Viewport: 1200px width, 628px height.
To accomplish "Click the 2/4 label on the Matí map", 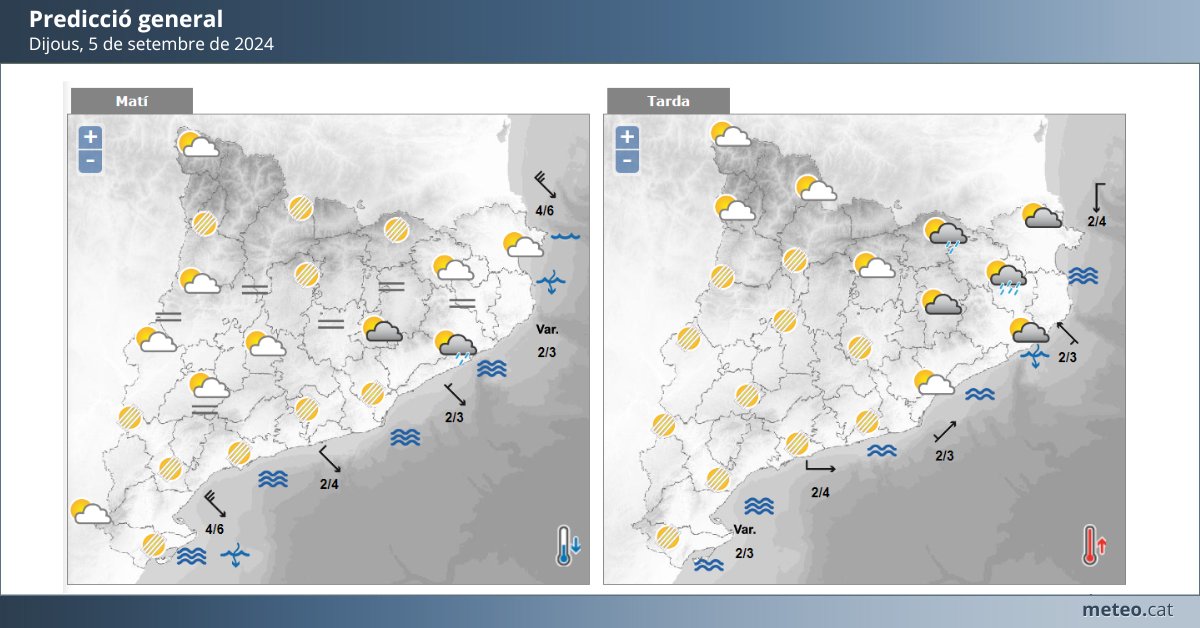I will pos(329,485).
